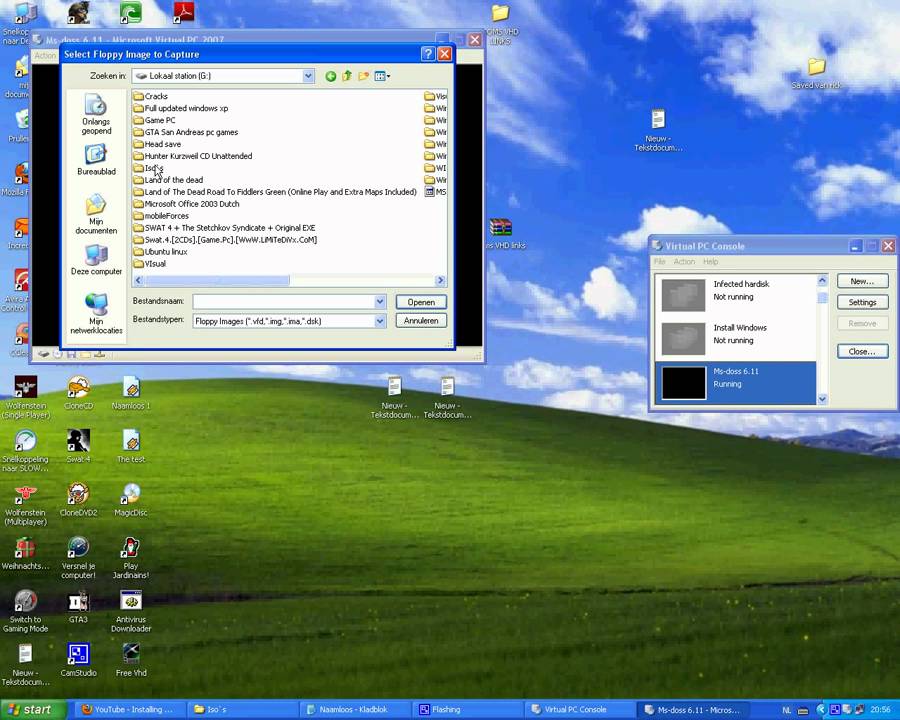
Task: Go back with the green back arrow
Action: tap(331, 76)
